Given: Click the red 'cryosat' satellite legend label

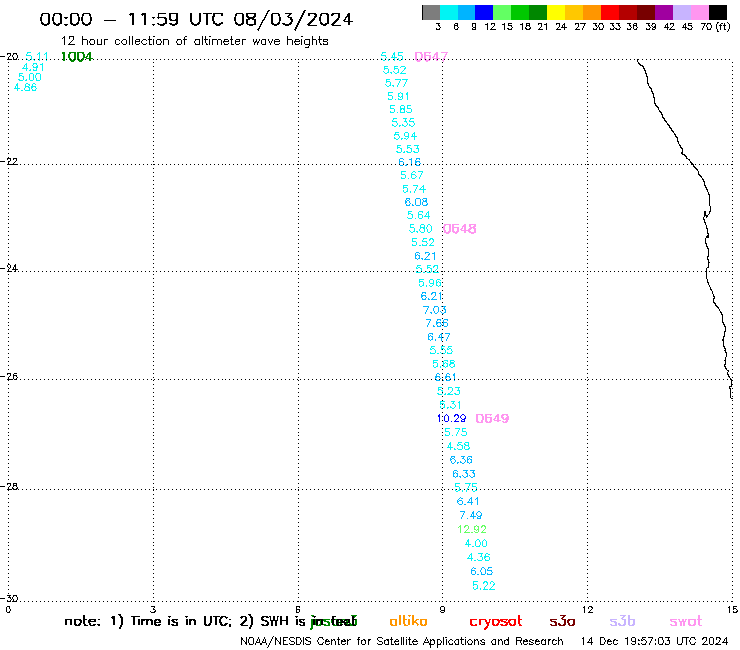Looking at the screenshot, I should [496, 622].
